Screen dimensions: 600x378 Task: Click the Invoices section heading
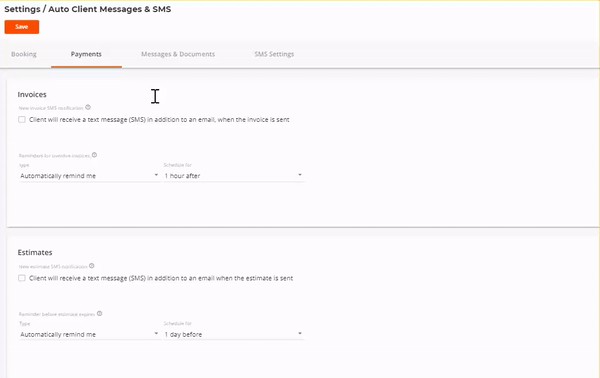pos(32,94)
